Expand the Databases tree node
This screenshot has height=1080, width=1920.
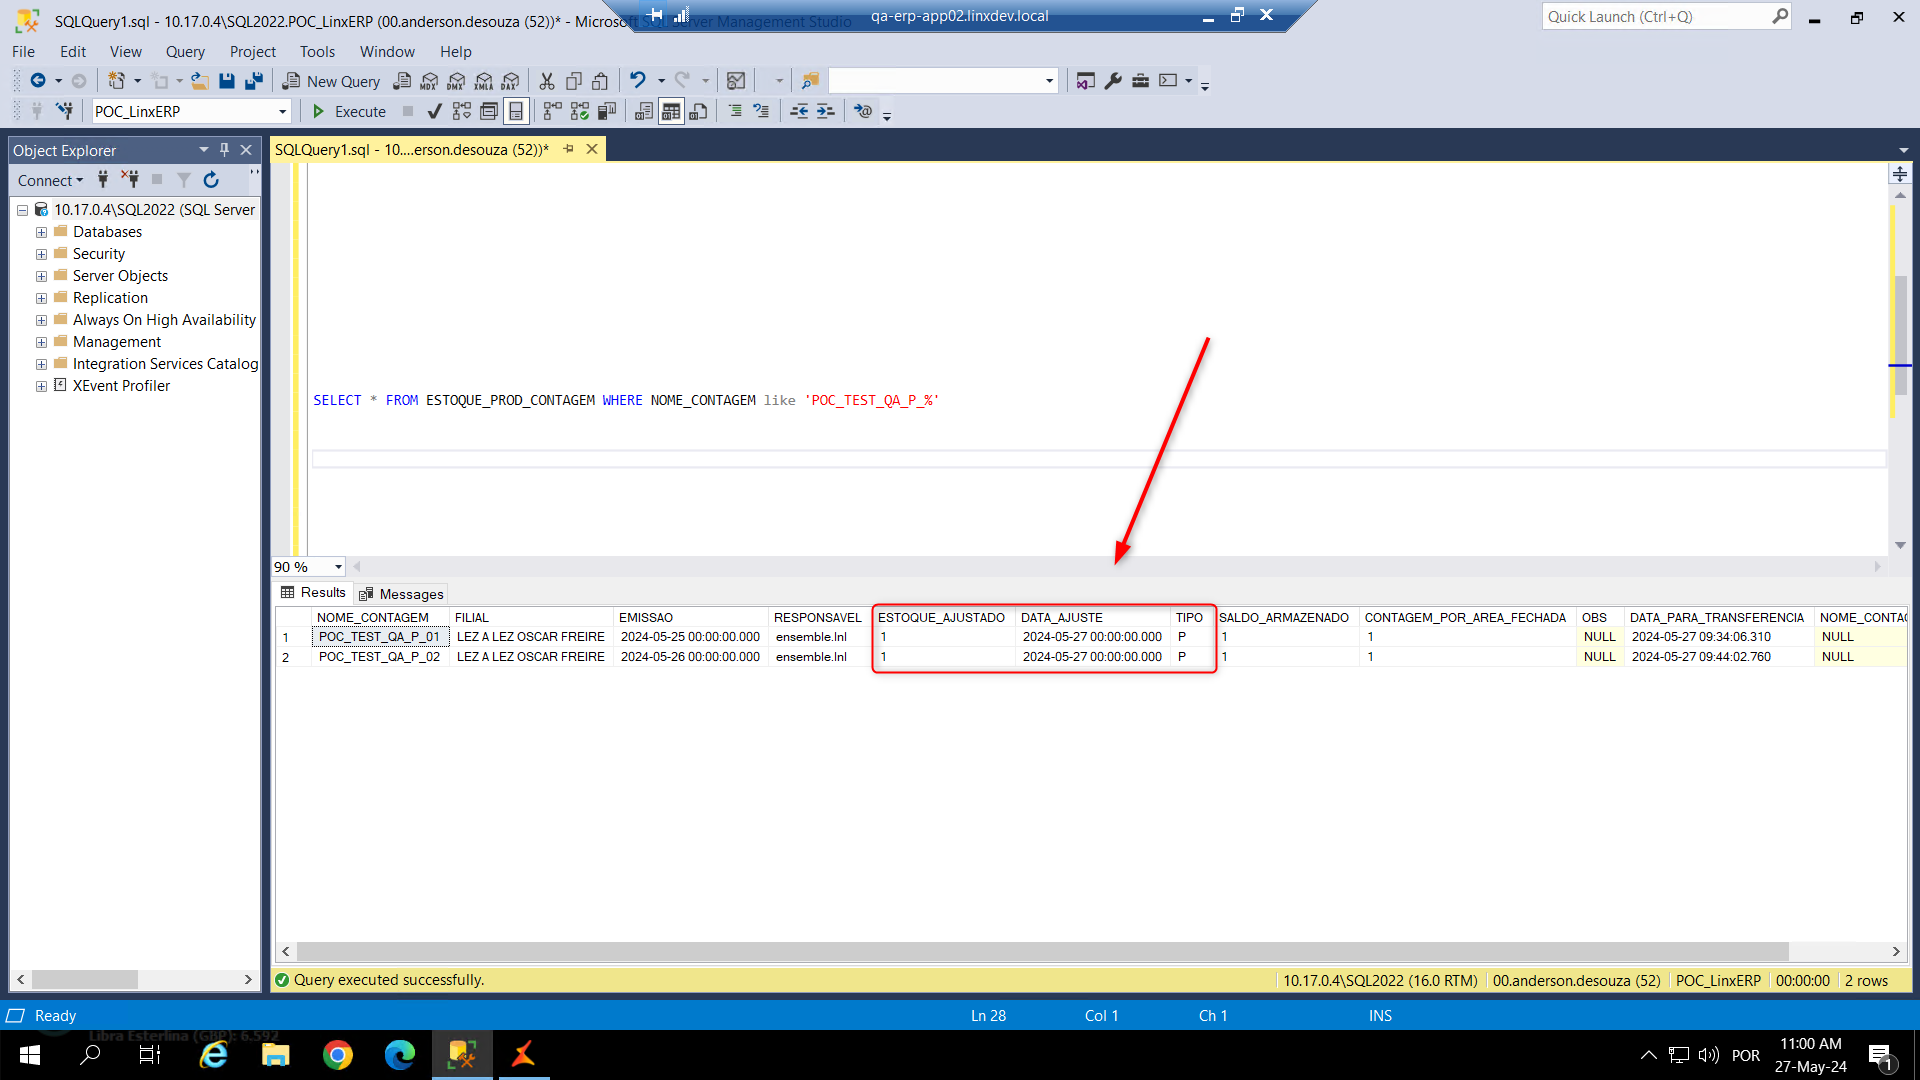(41, 232)
